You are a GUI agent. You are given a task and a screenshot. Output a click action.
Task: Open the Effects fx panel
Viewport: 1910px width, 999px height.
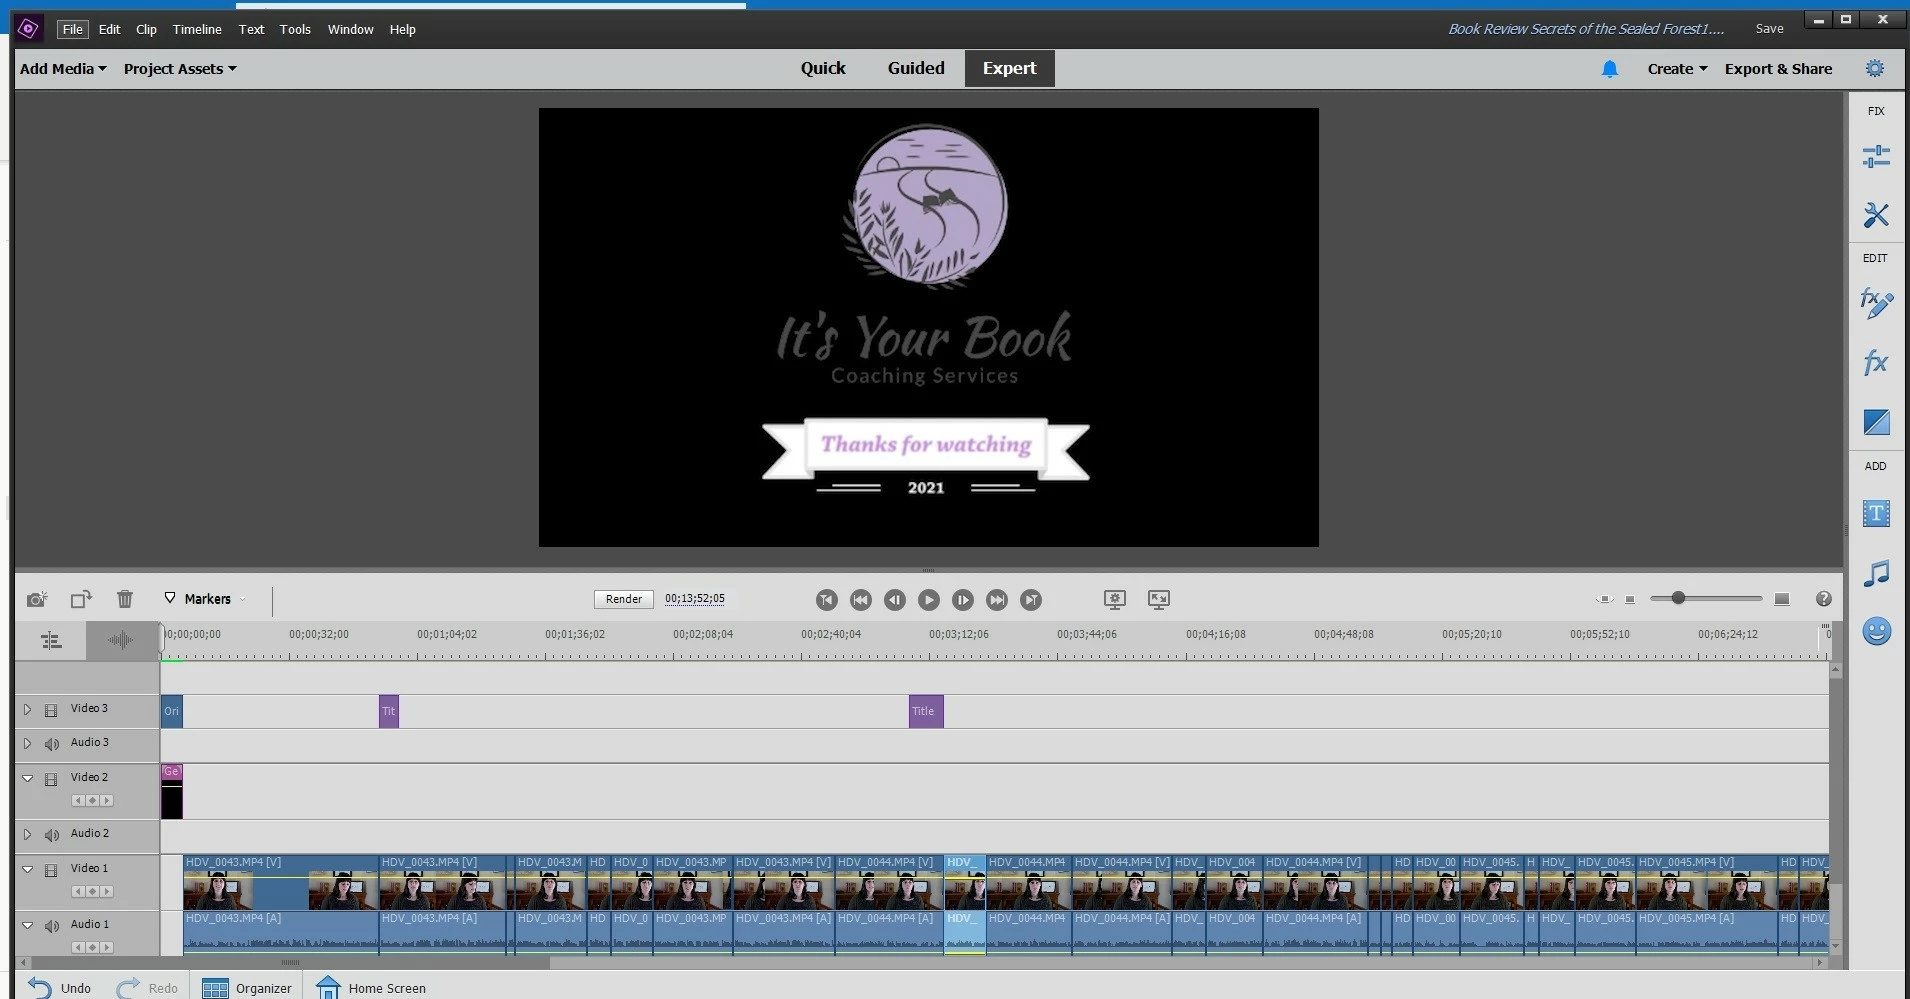tap(1876, 362)
